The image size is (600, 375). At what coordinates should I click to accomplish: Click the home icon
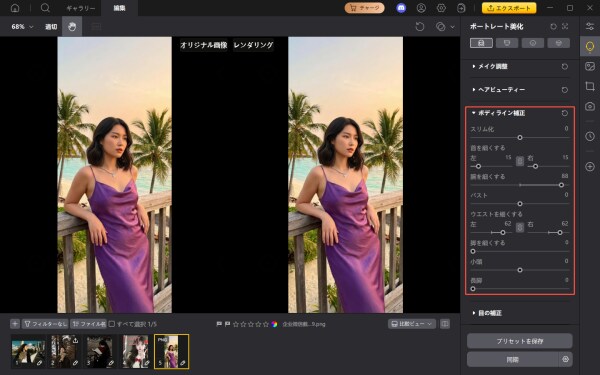[15, 8]
